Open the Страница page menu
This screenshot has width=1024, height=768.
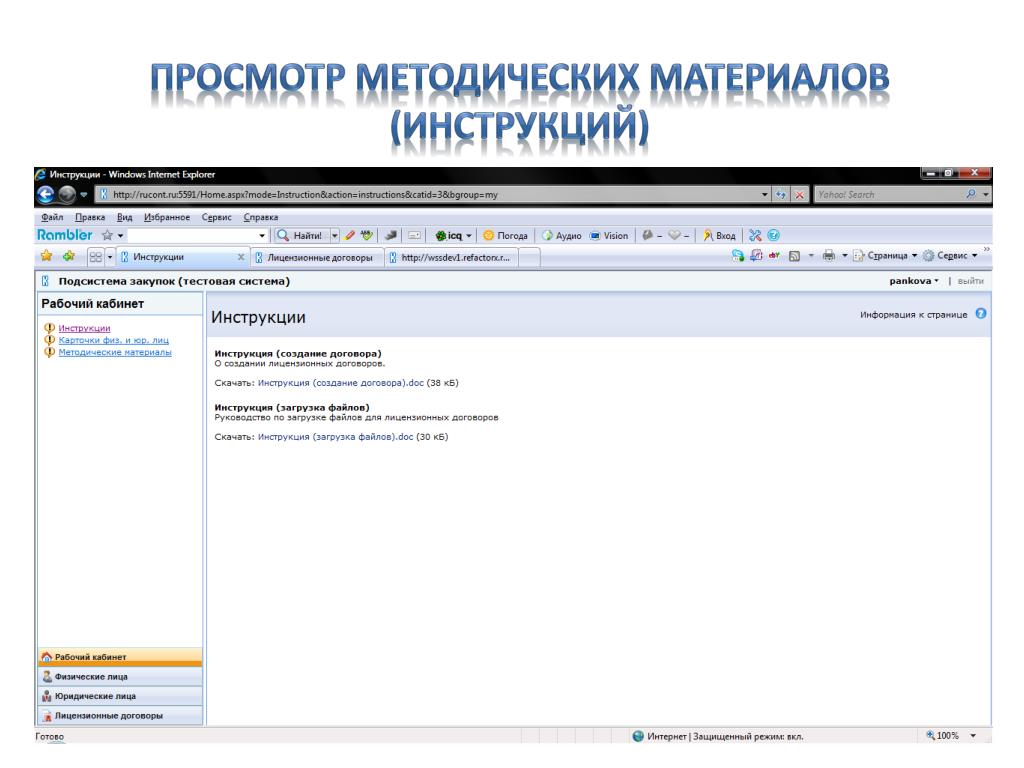click(885, 255)
